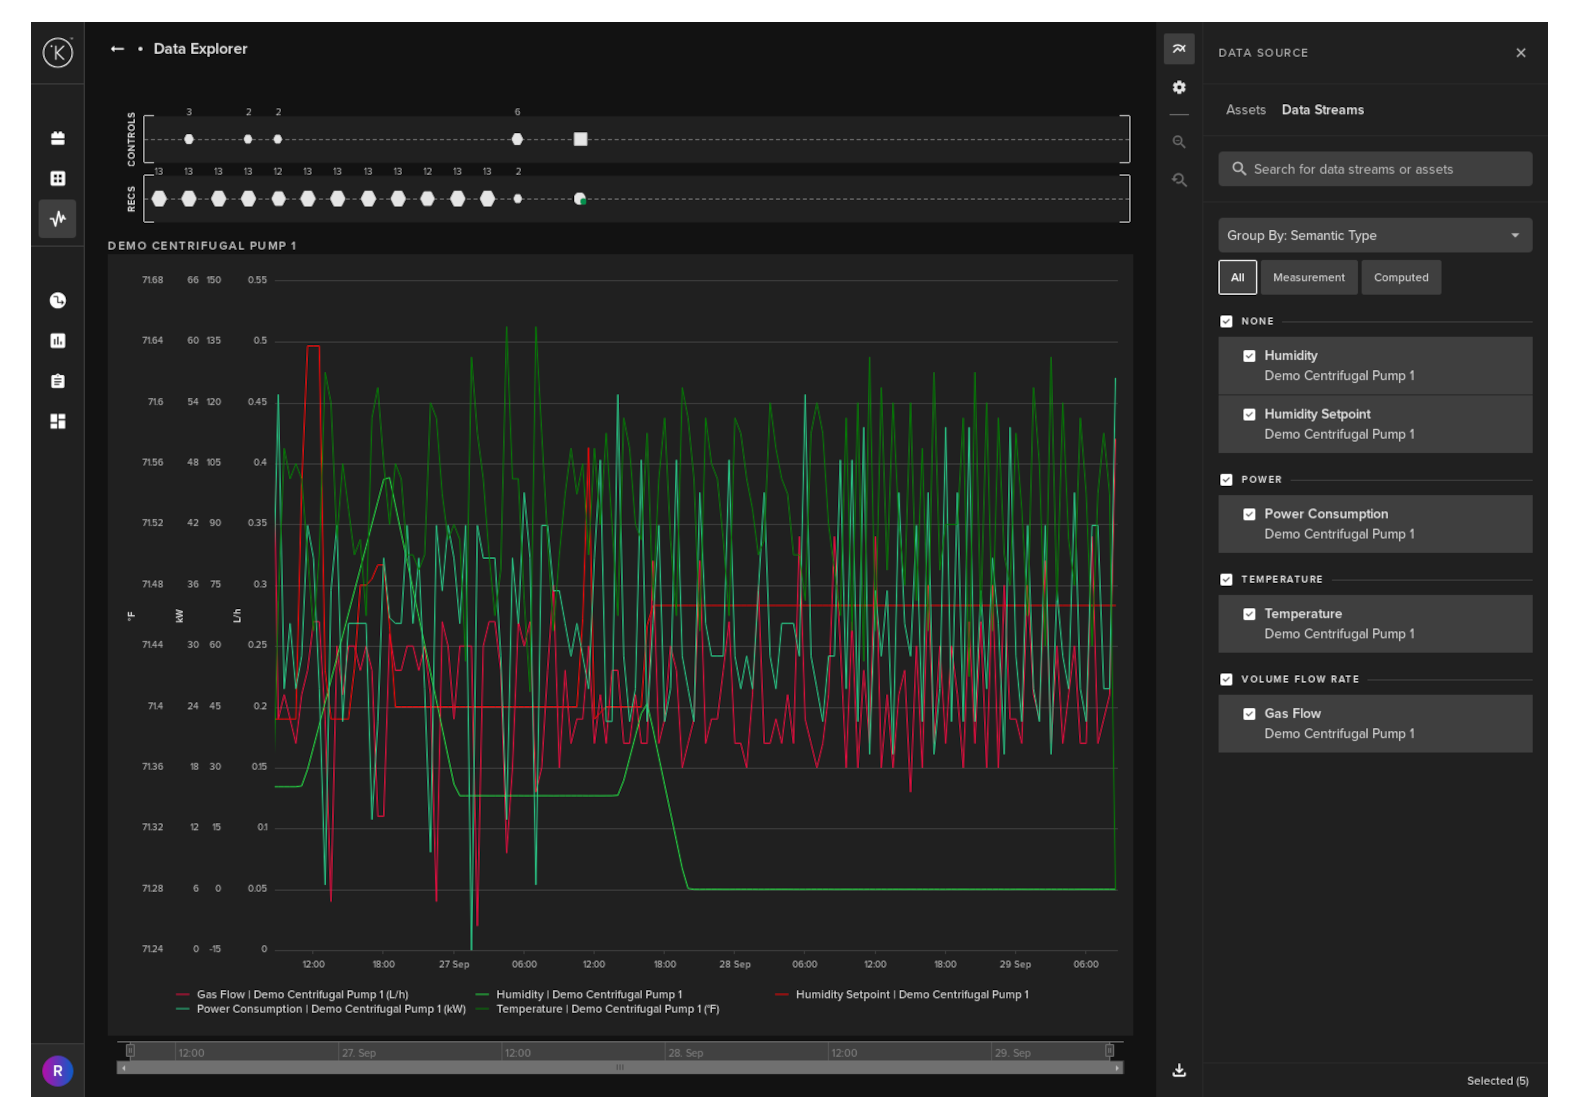Image resolution: width=1580 pixels, height=1120 pixels.
Task: Click the download icon at bottom
Action: pyautogui.click(x=1179, y=1070)
